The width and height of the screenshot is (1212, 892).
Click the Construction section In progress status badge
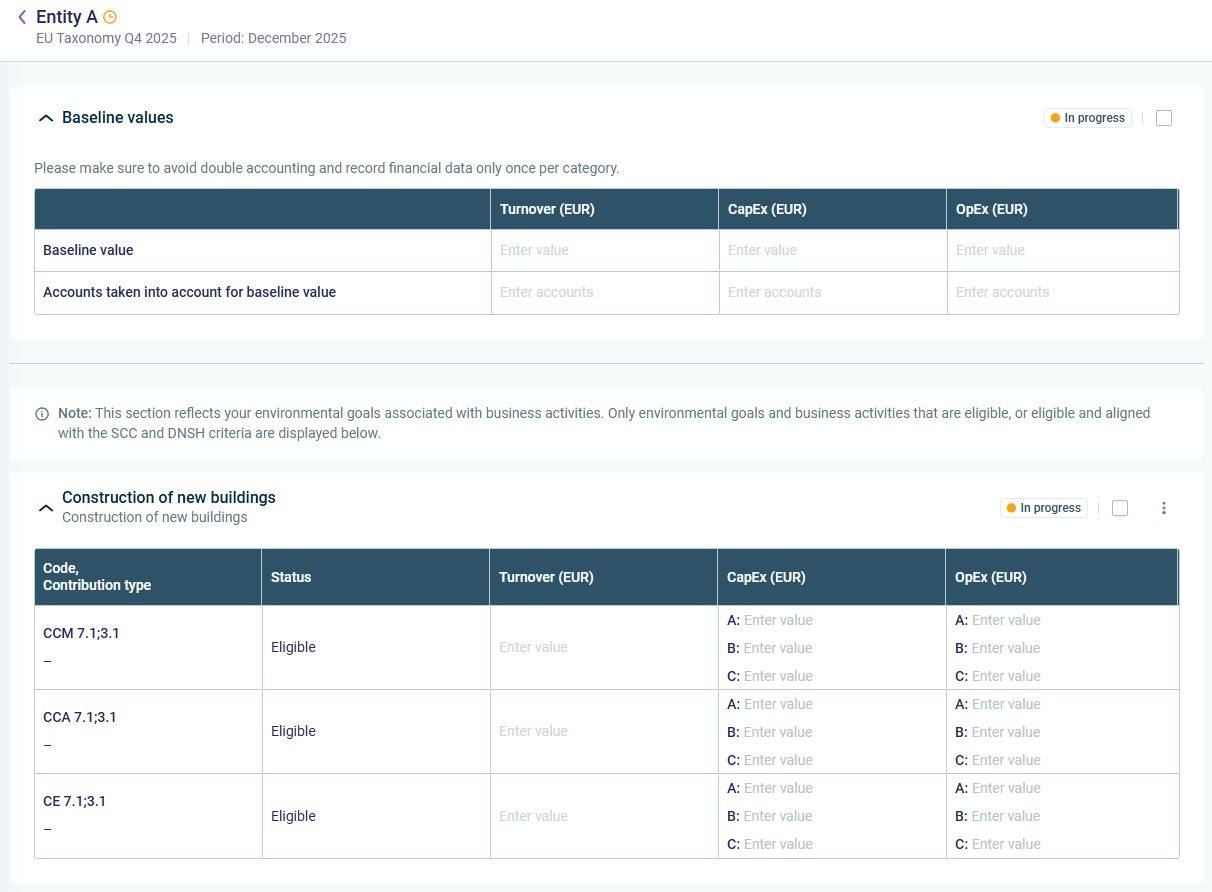(1043, 508)
